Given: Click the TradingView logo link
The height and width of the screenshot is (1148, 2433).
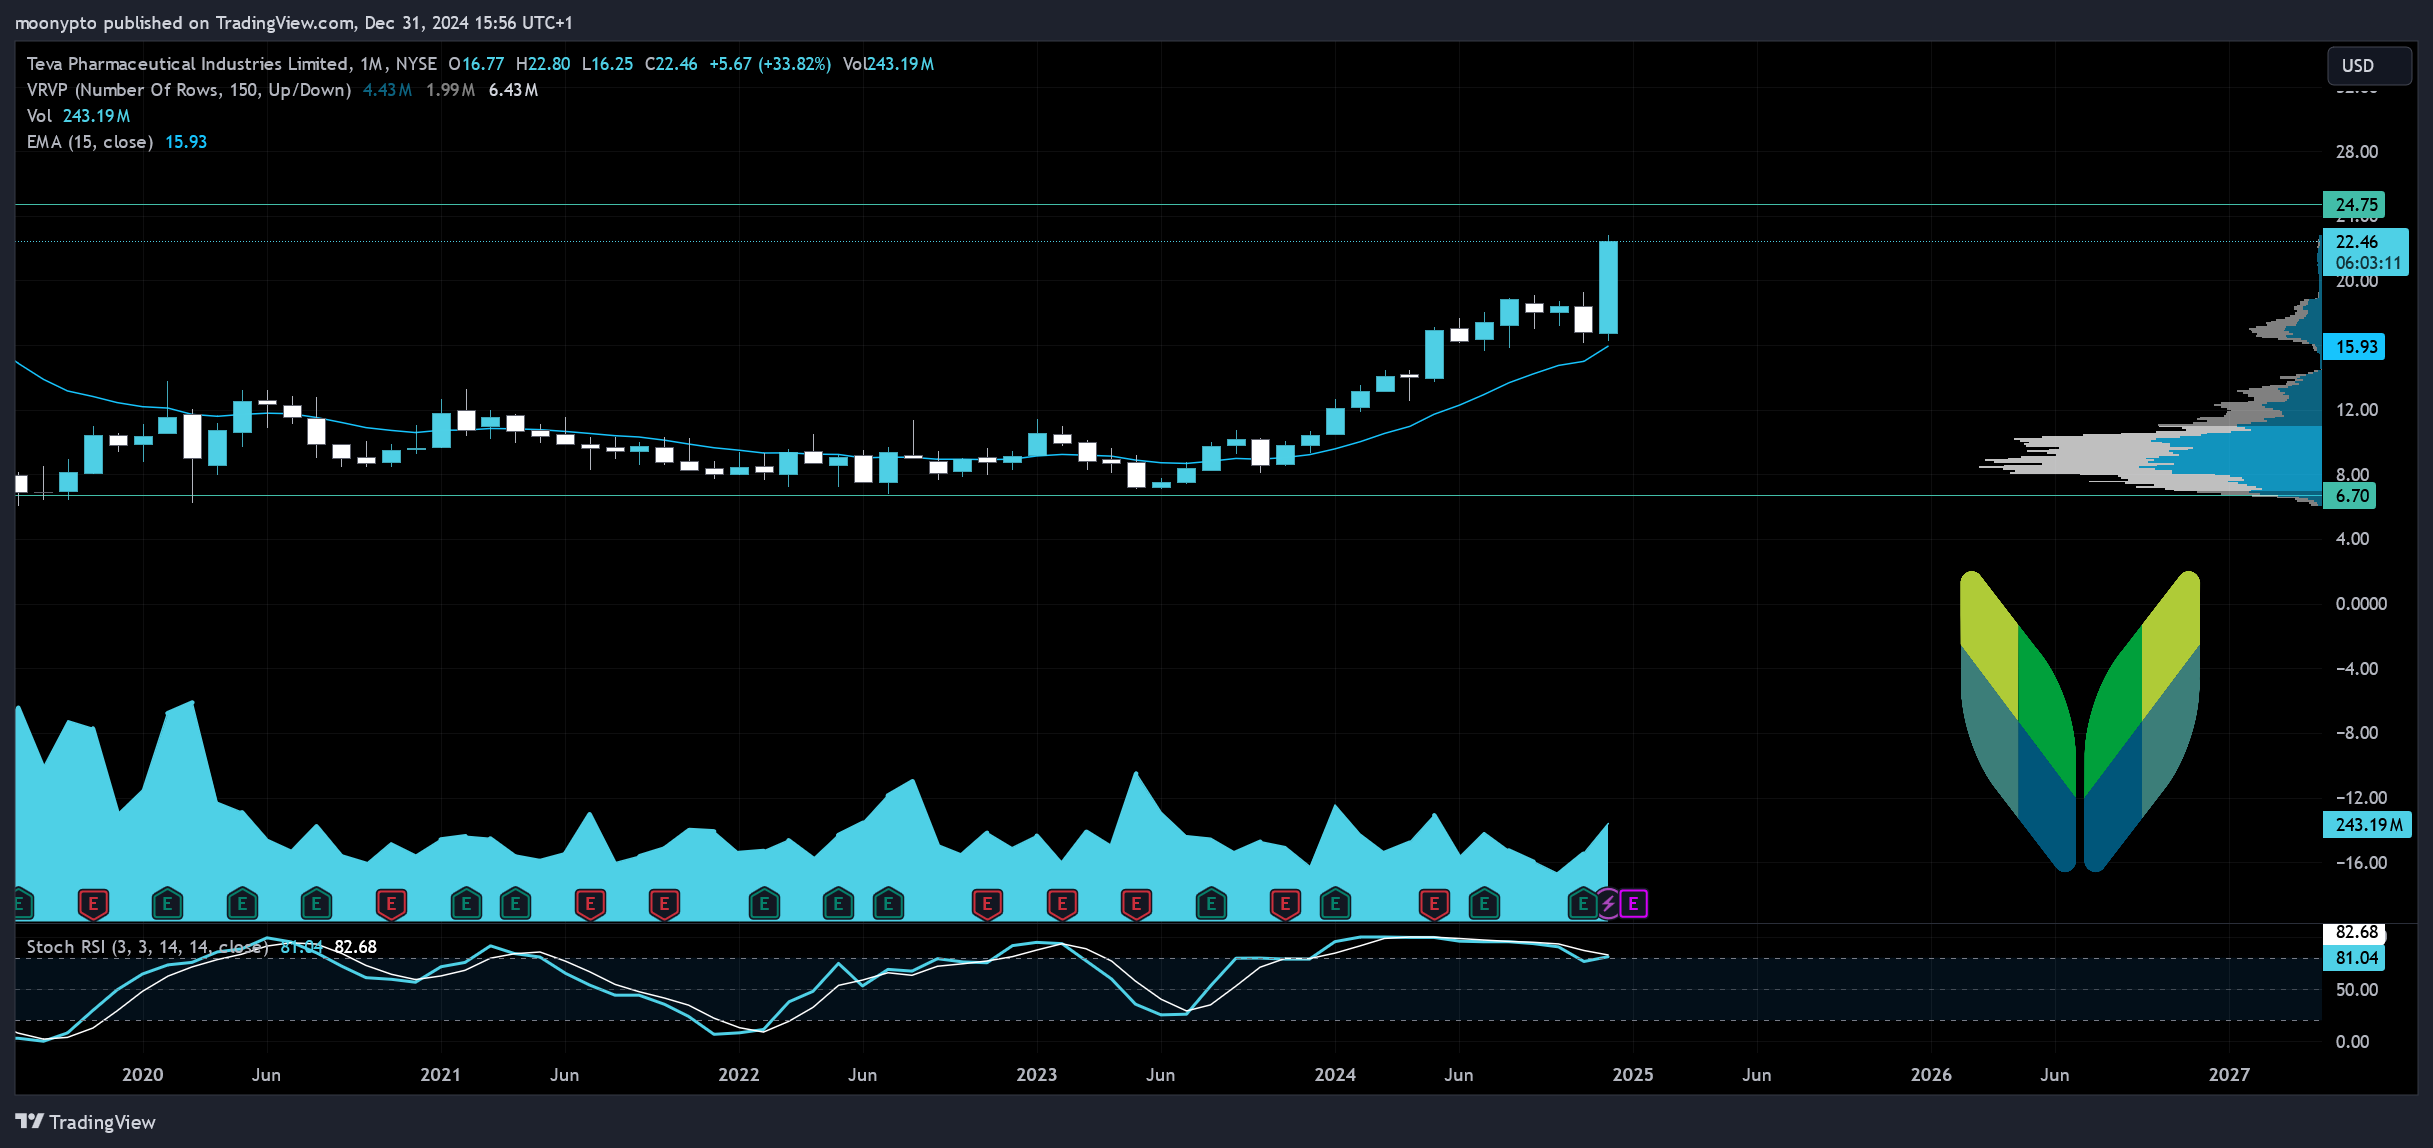Looking at the screenshot, I should pyautogui.click(x=86, y=1122).
